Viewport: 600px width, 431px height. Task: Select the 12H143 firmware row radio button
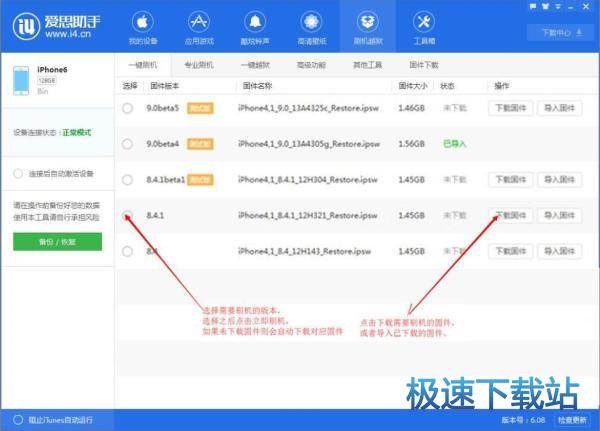(x=127, y=251)
